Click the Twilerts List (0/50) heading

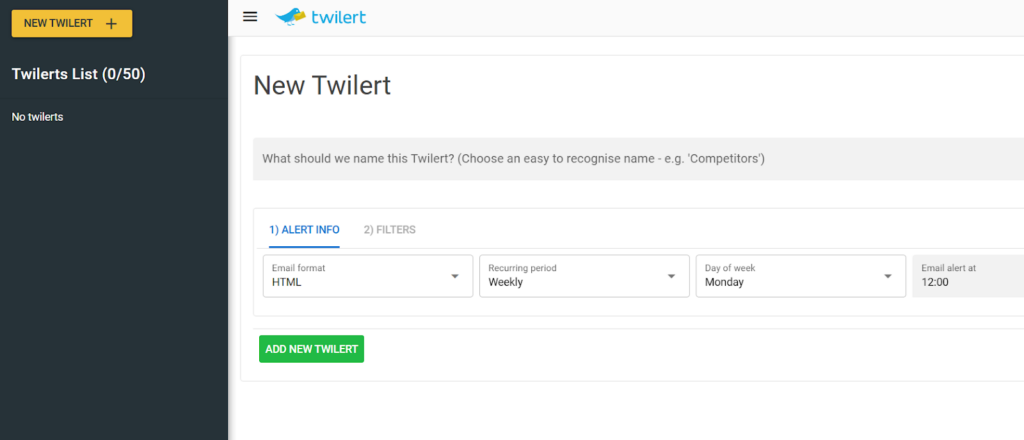pyautogui.click(x=79, y=74)
